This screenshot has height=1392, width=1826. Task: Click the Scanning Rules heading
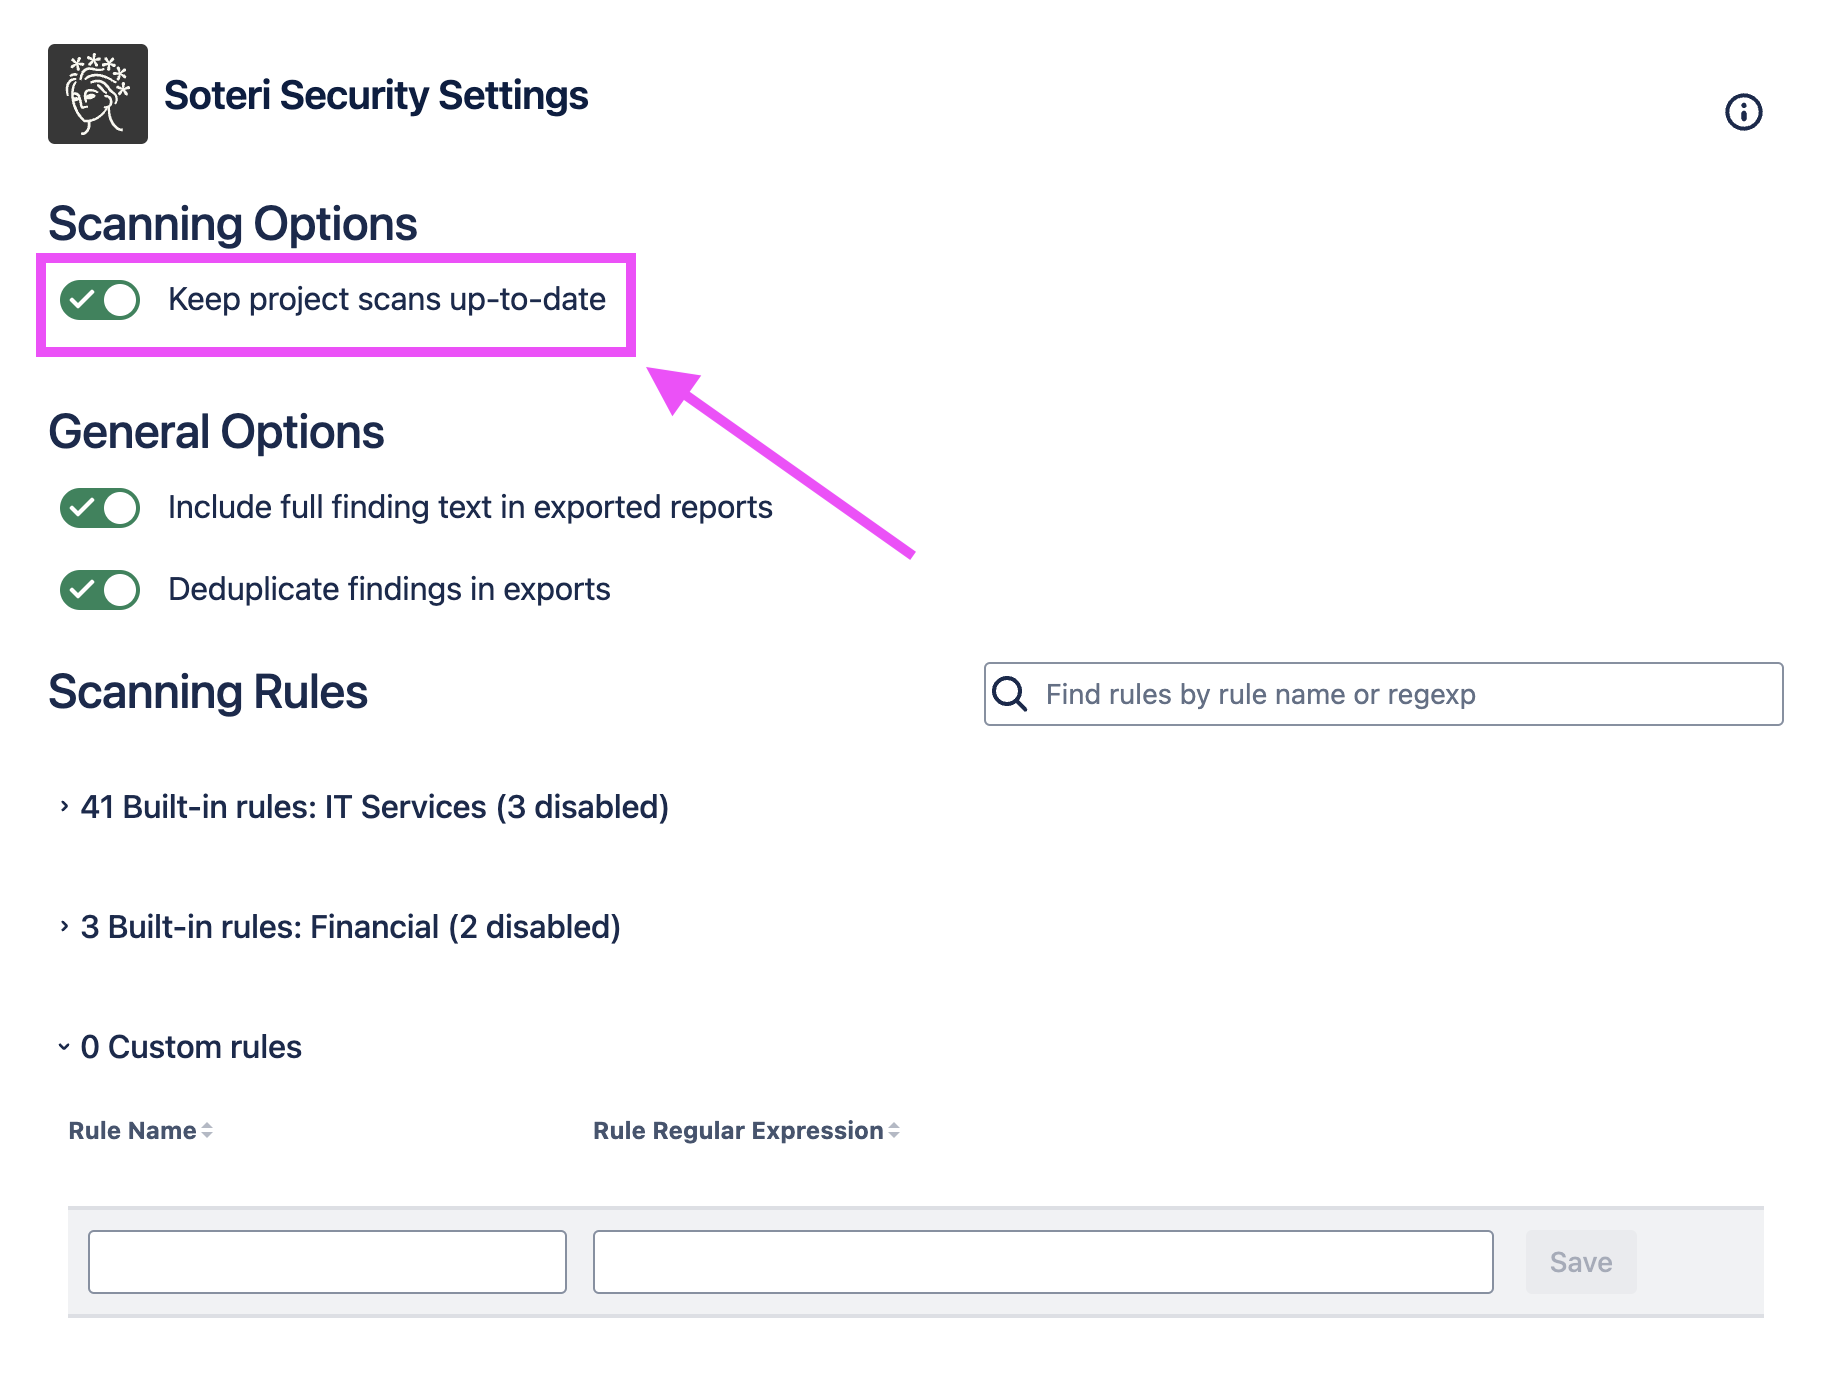coord(208,692)
